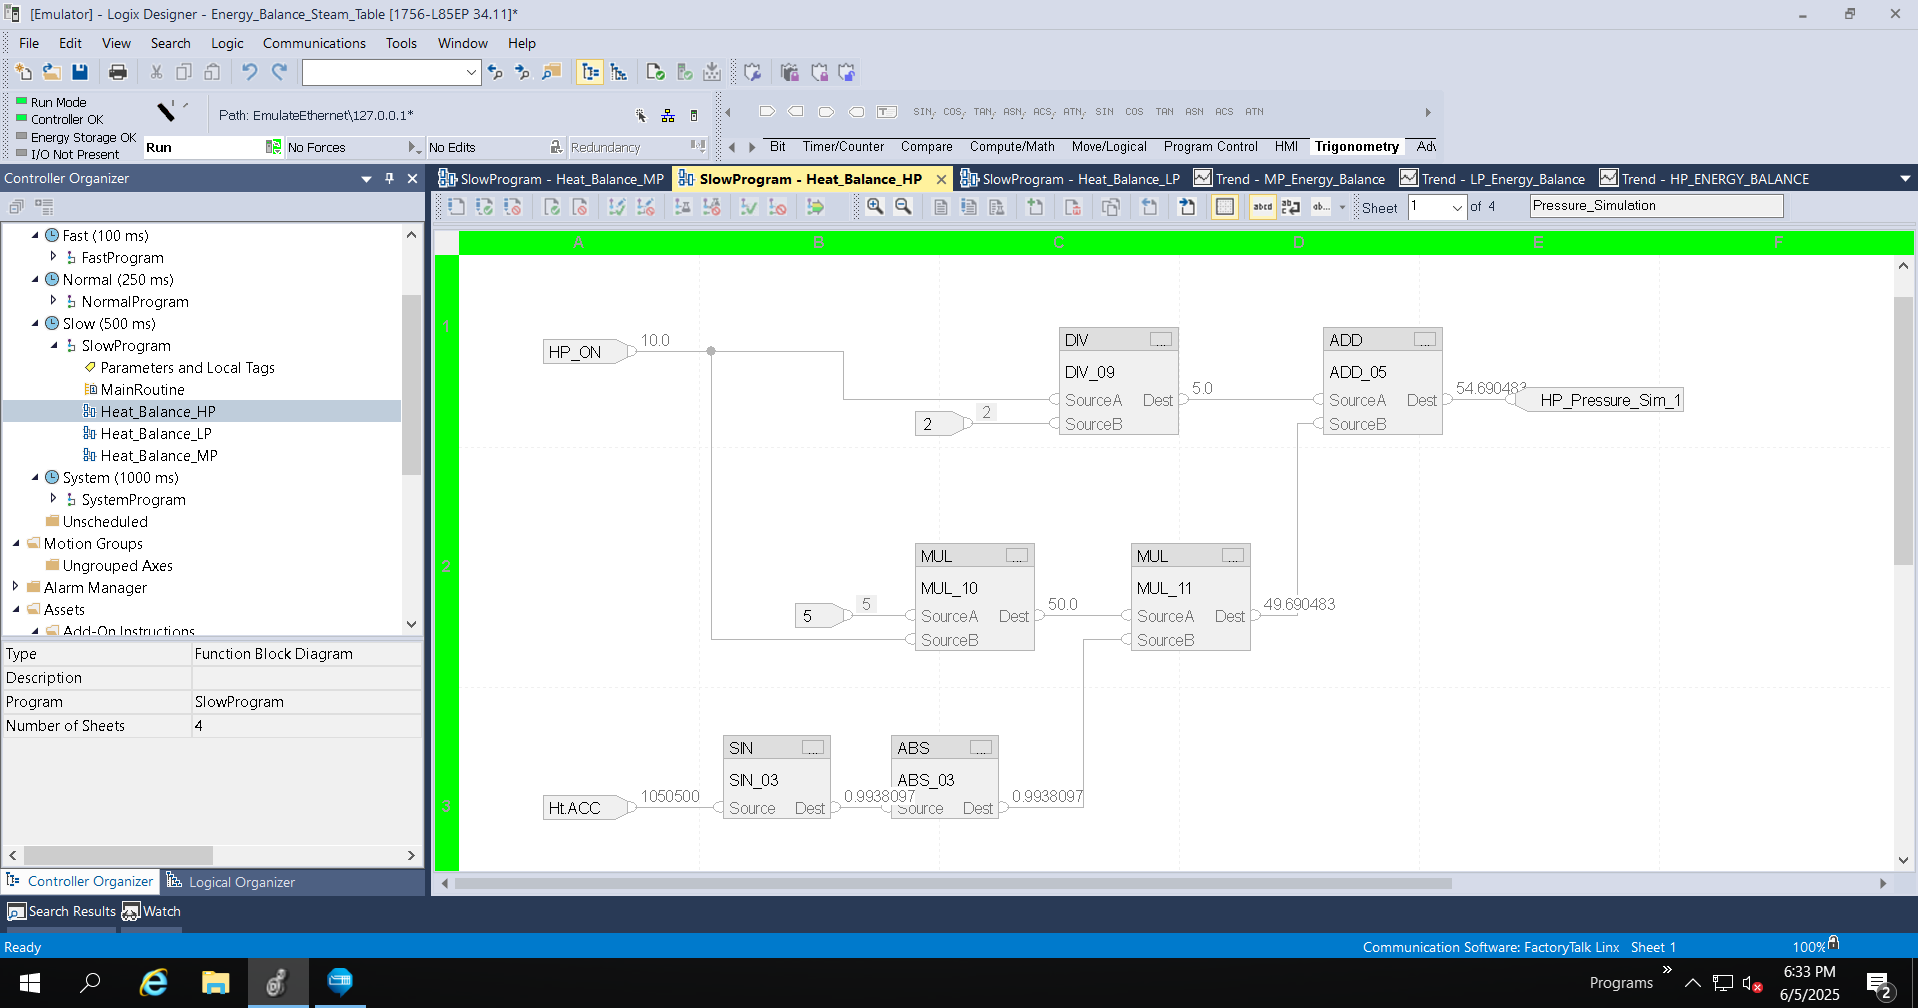Switch to the Logical Organizer view
This screenshot has width=1918, height=1008.
[x=240, y=881]
